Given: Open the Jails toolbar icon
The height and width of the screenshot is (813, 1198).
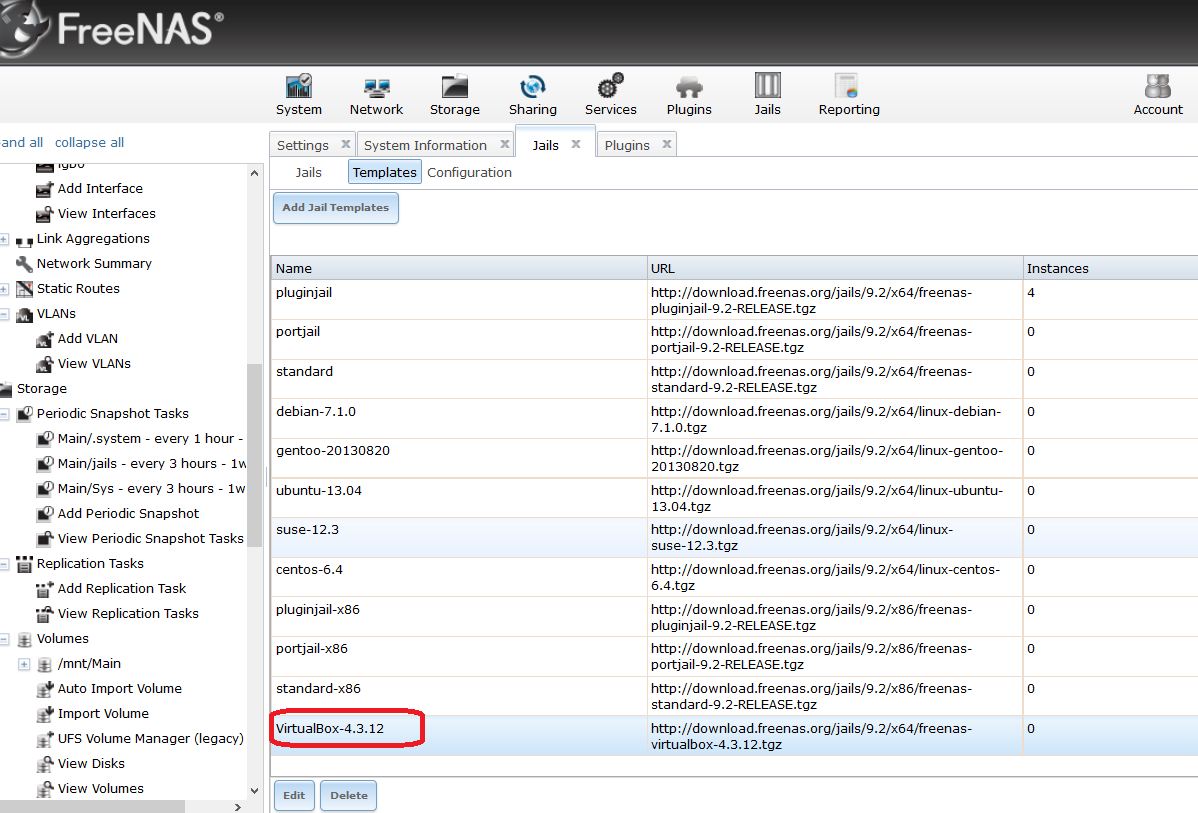Looking at the screenshot, I should click(767, 95).
